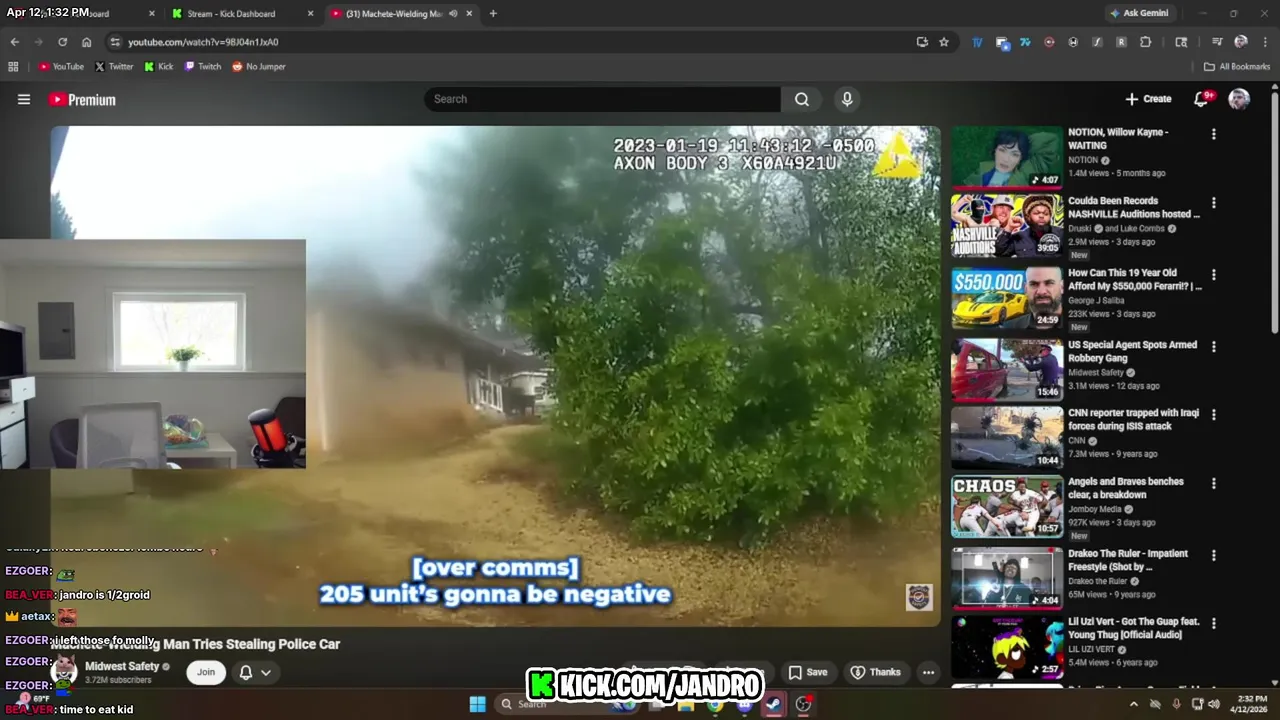Open the YouTube bookmark
Image resolution: width=1280 pixels, height=720 pixels.
61,66
